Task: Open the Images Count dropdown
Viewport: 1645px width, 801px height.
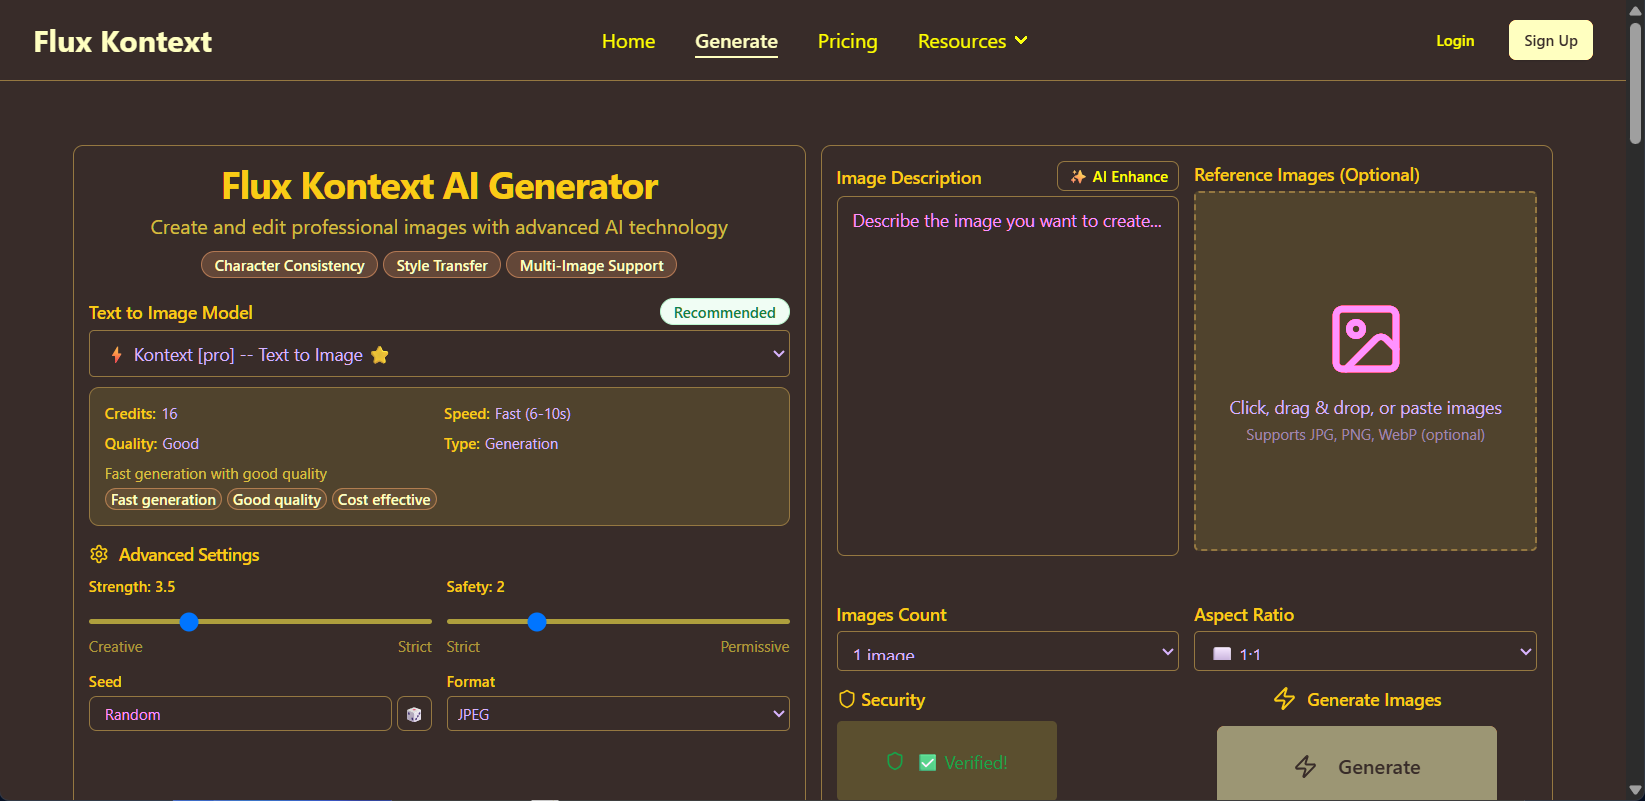Action: pos(1008,652)
